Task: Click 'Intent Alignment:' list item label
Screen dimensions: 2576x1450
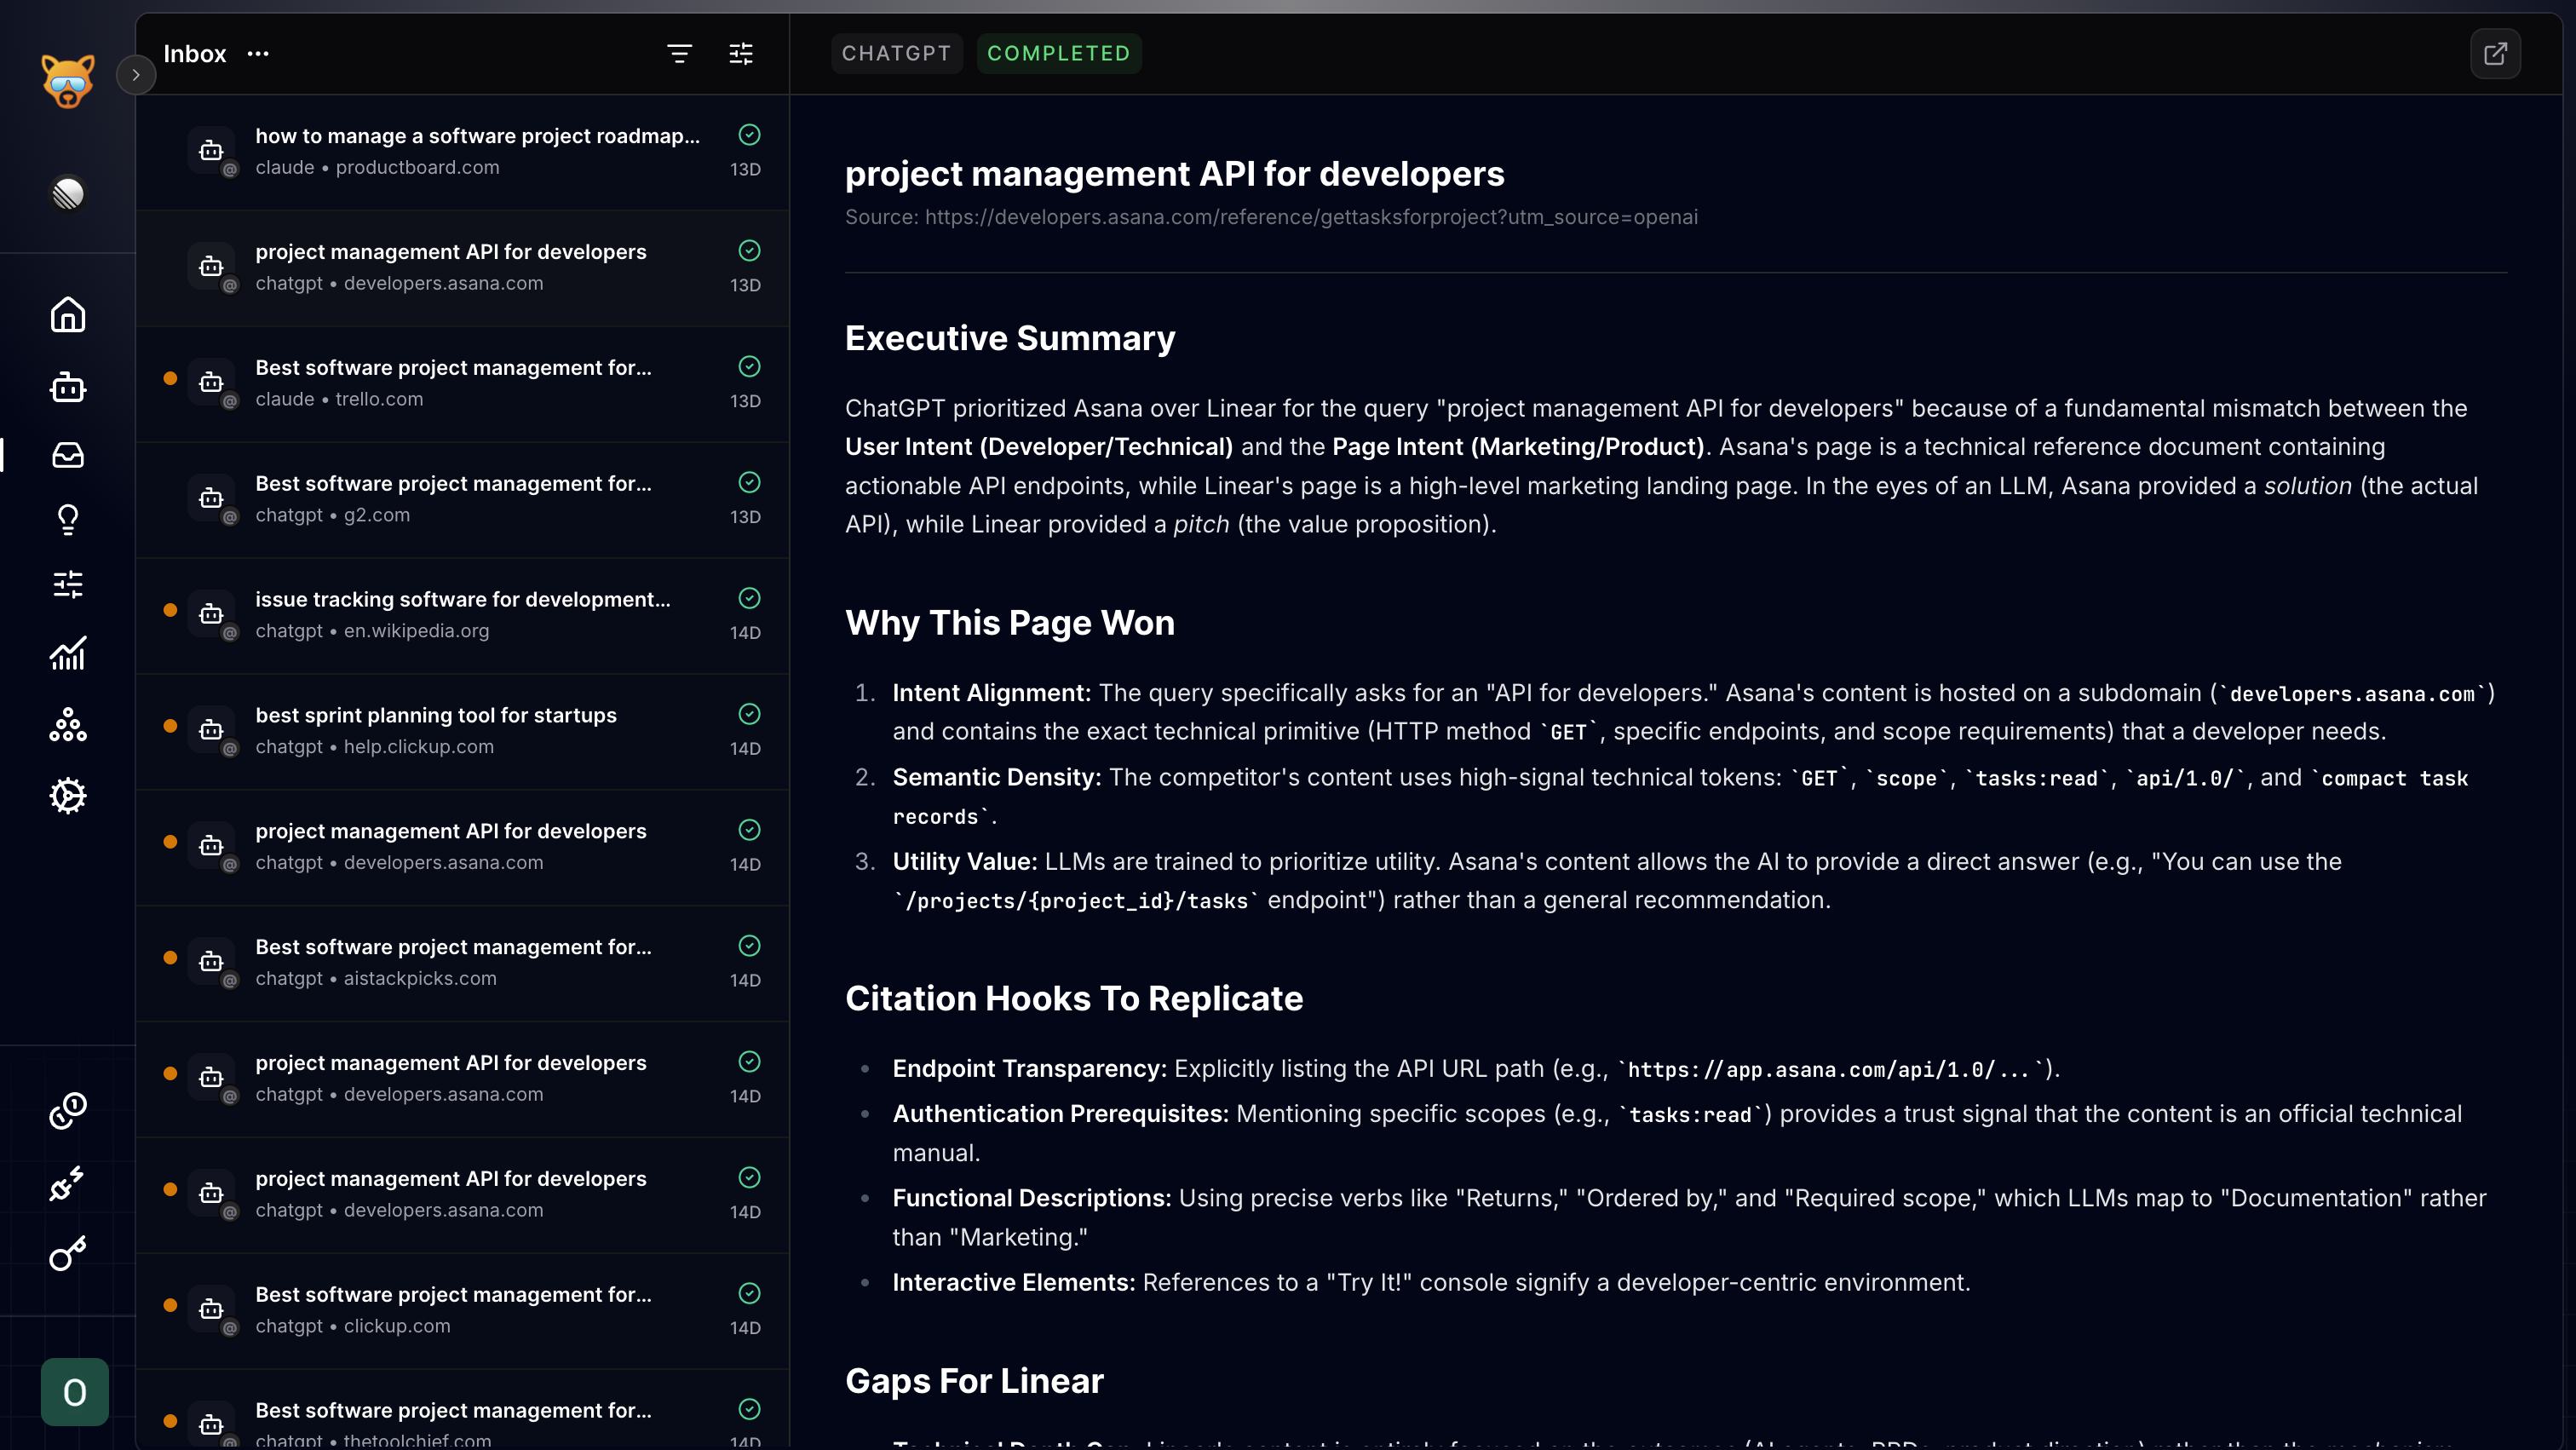Action: point(992,693)
